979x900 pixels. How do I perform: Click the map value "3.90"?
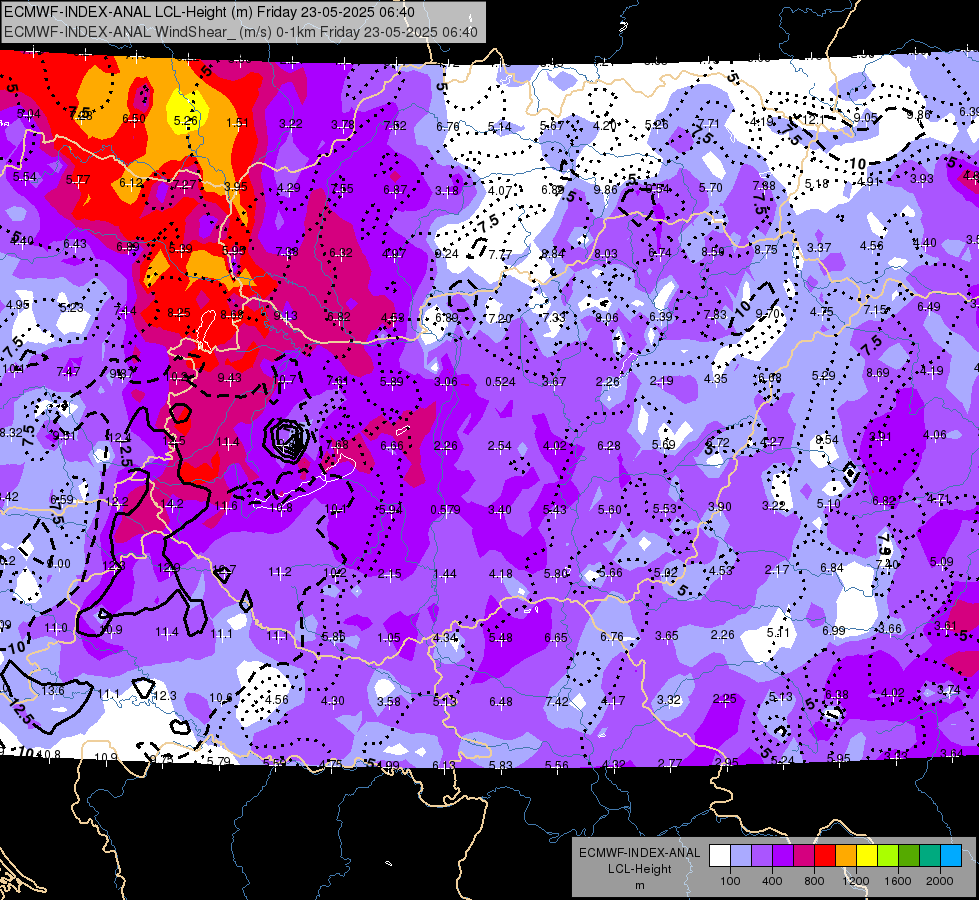[x=719, y=507]
